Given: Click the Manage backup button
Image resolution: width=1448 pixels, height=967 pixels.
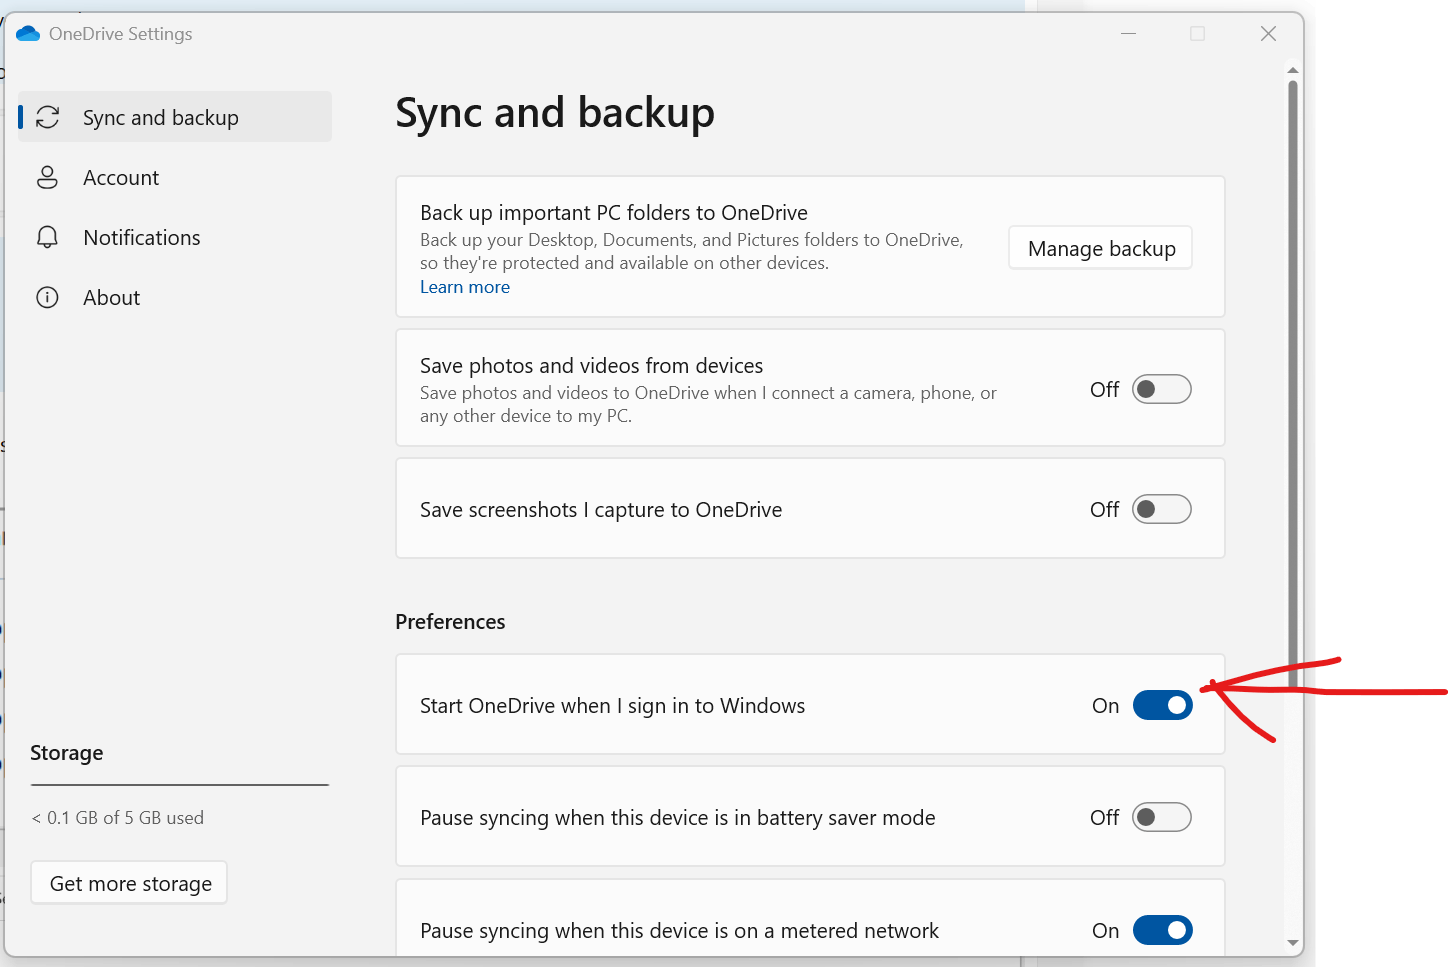Looking at the screenshot, I should [1101, 248].
